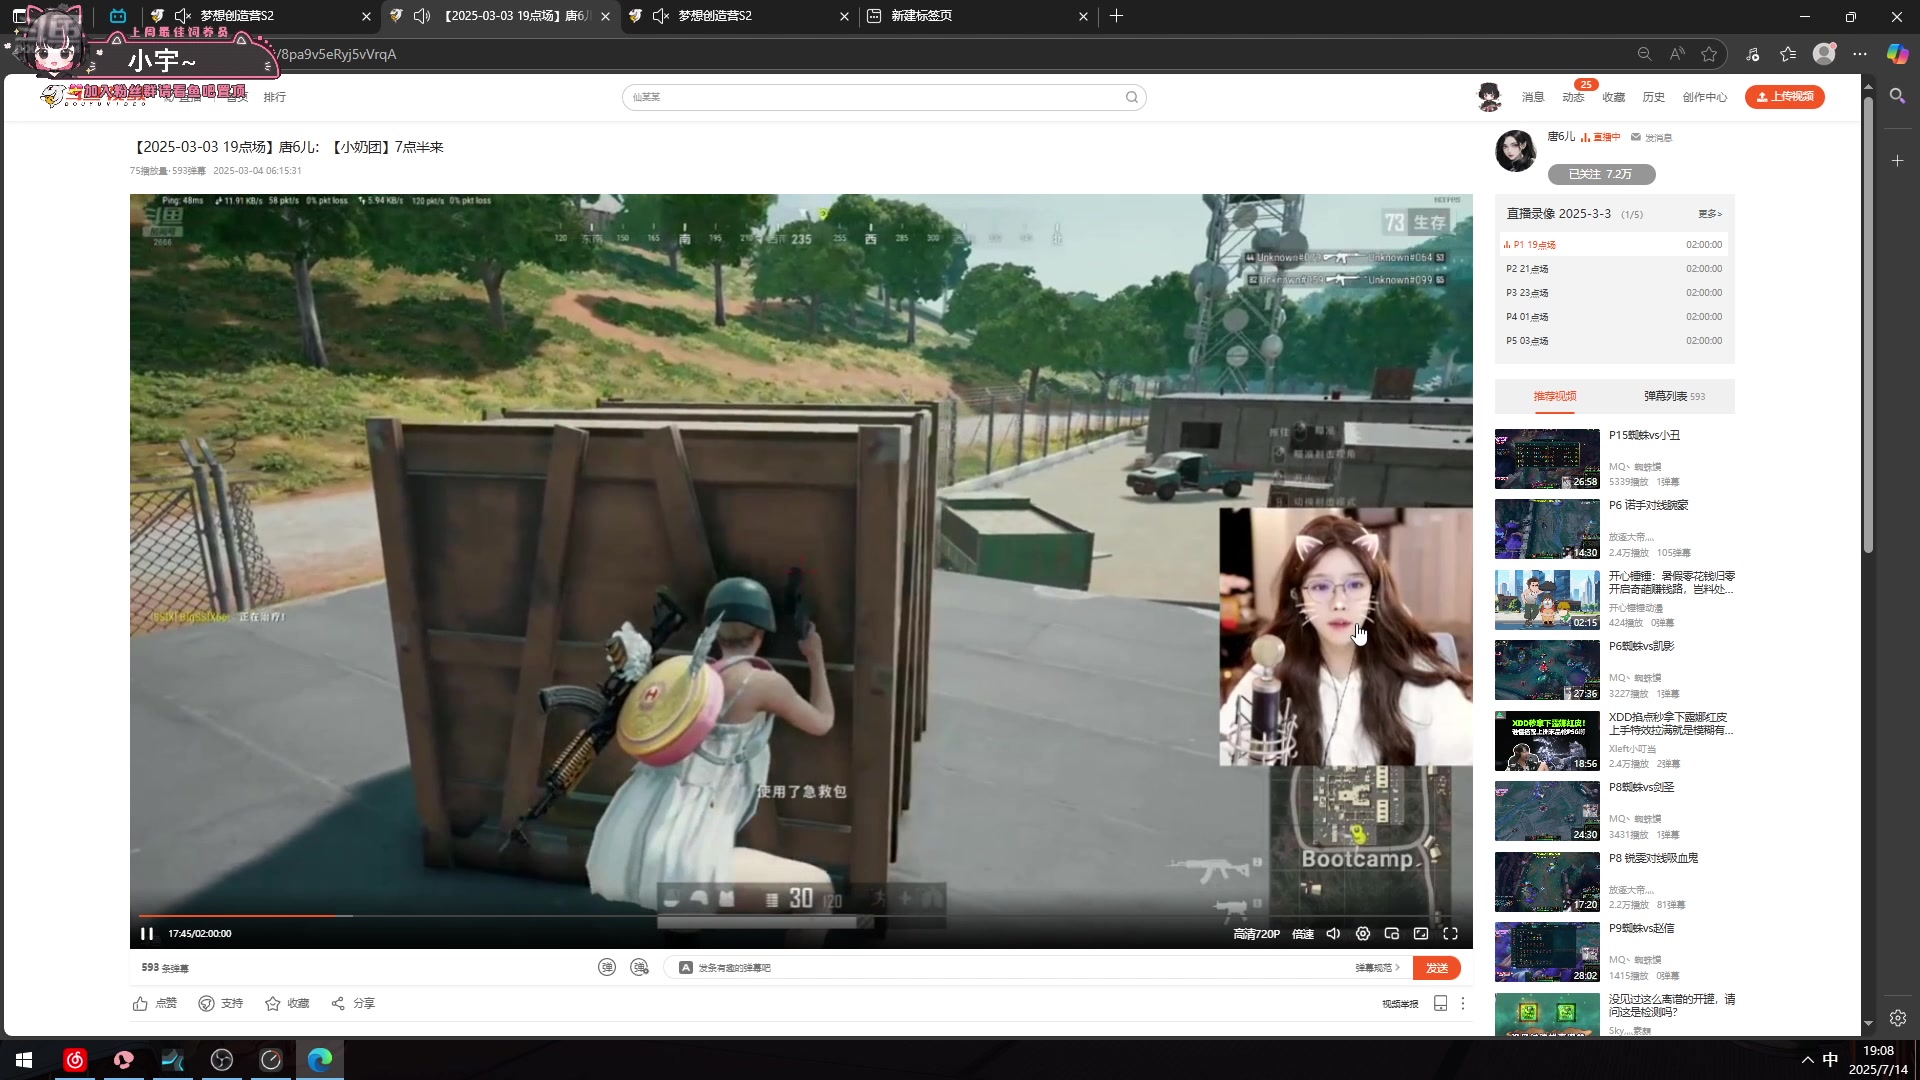Open recommended video P15魏铁vs小丑 thumbnail

tap(1547, 459)
